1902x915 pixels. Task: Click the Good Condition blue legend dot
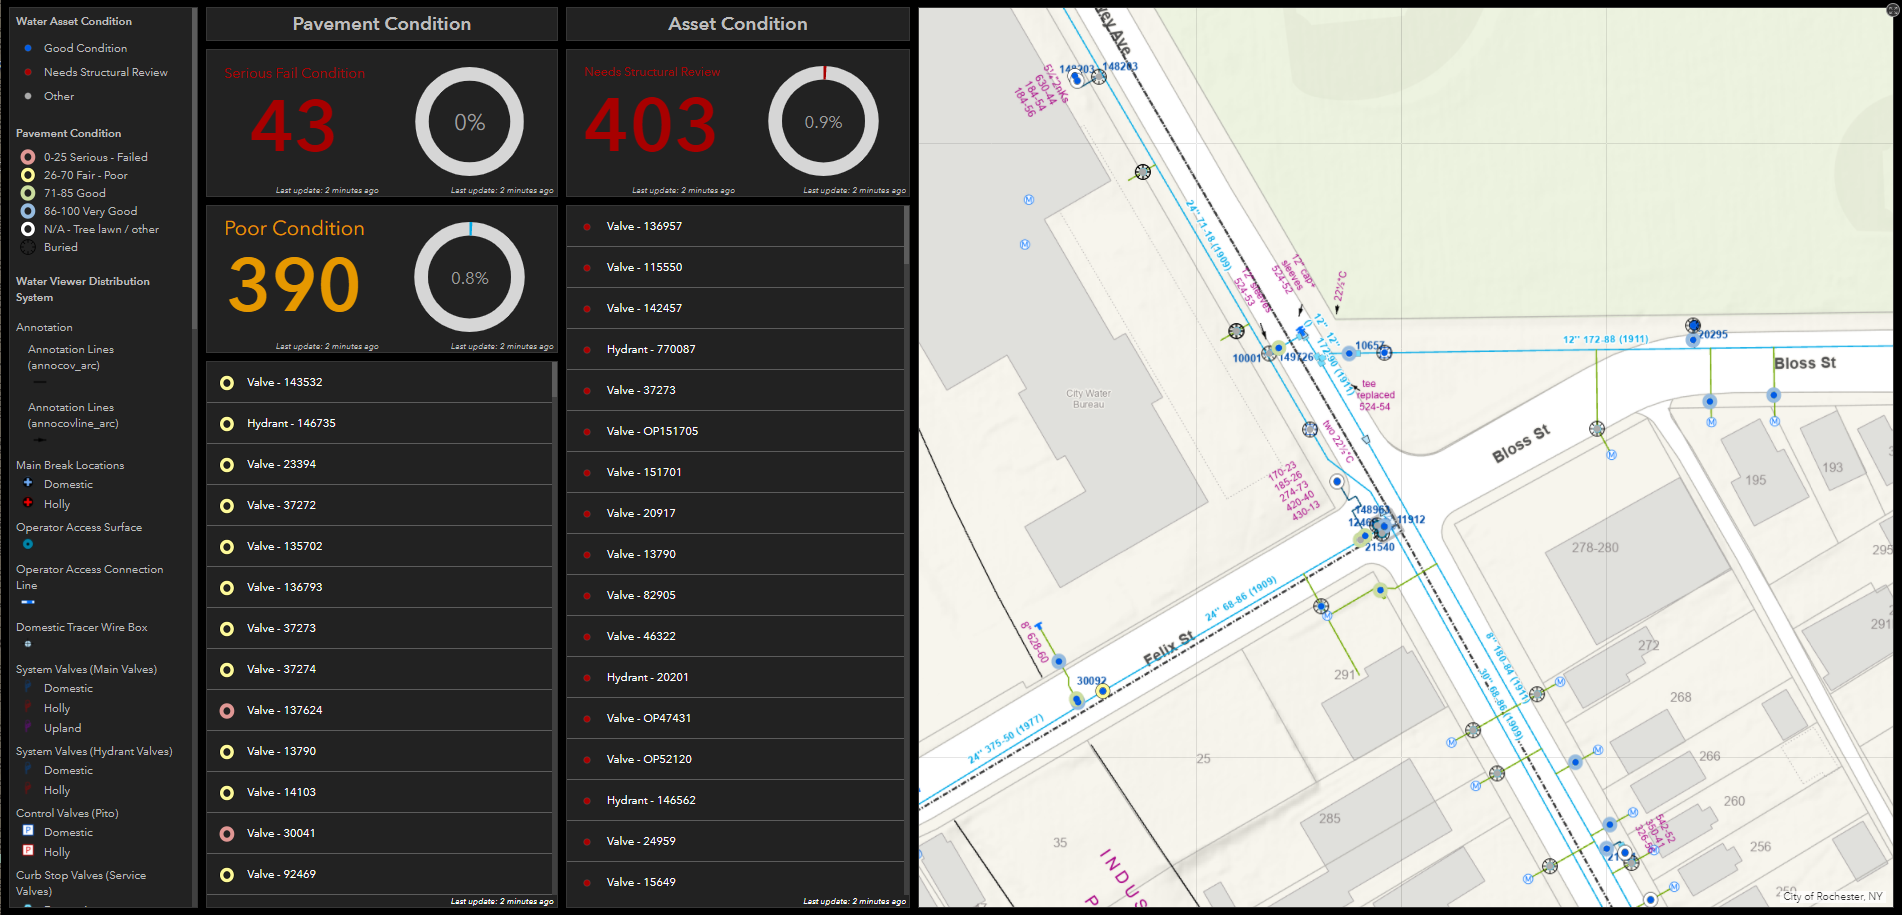click(28, 48)
